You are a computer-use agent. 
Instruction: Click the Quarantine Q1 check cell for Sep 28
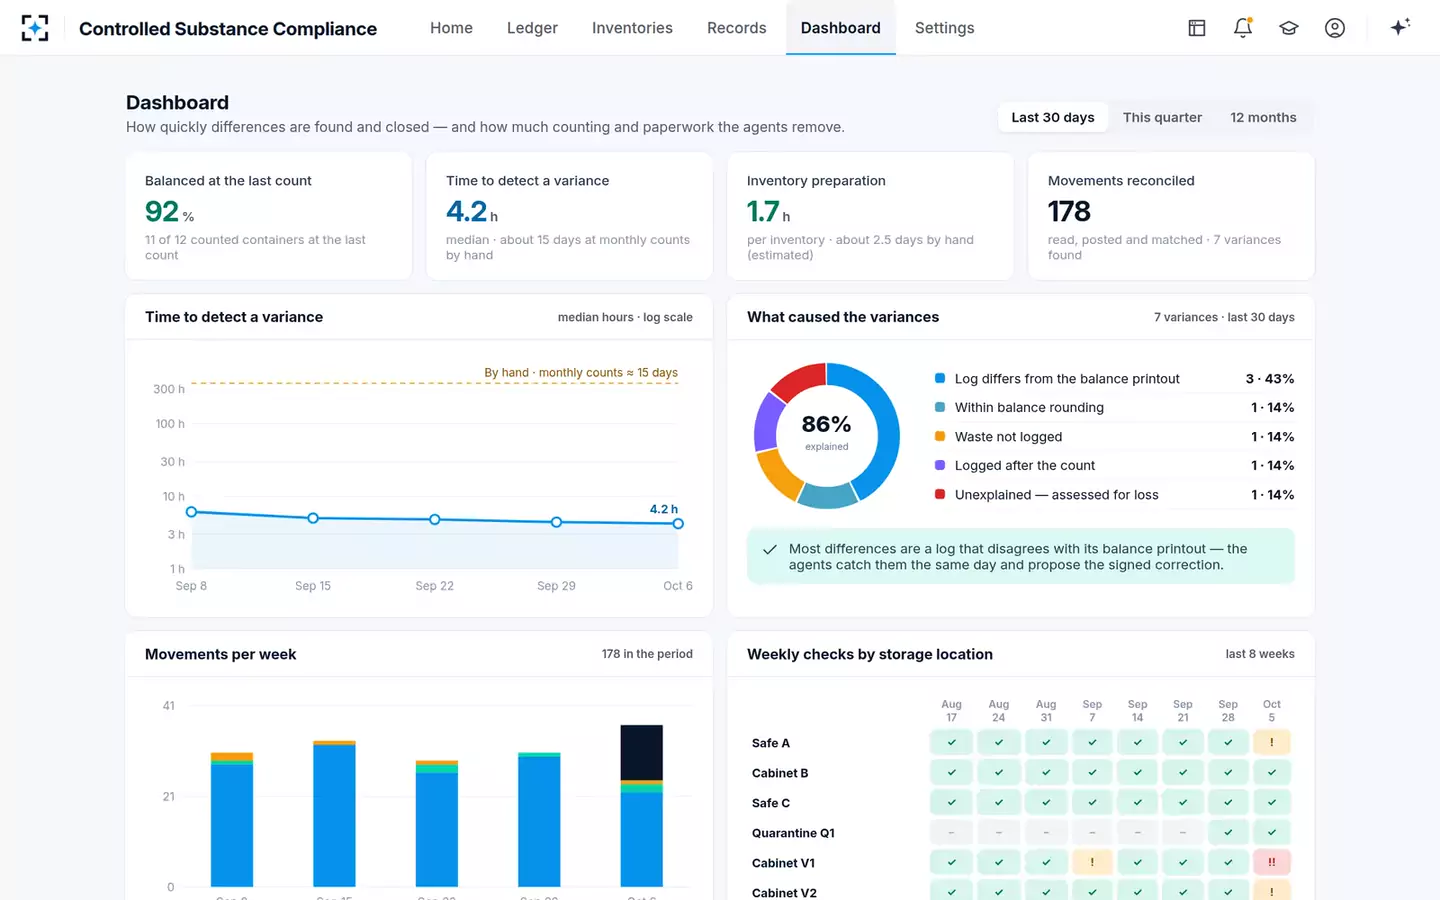coord(1228,832)
